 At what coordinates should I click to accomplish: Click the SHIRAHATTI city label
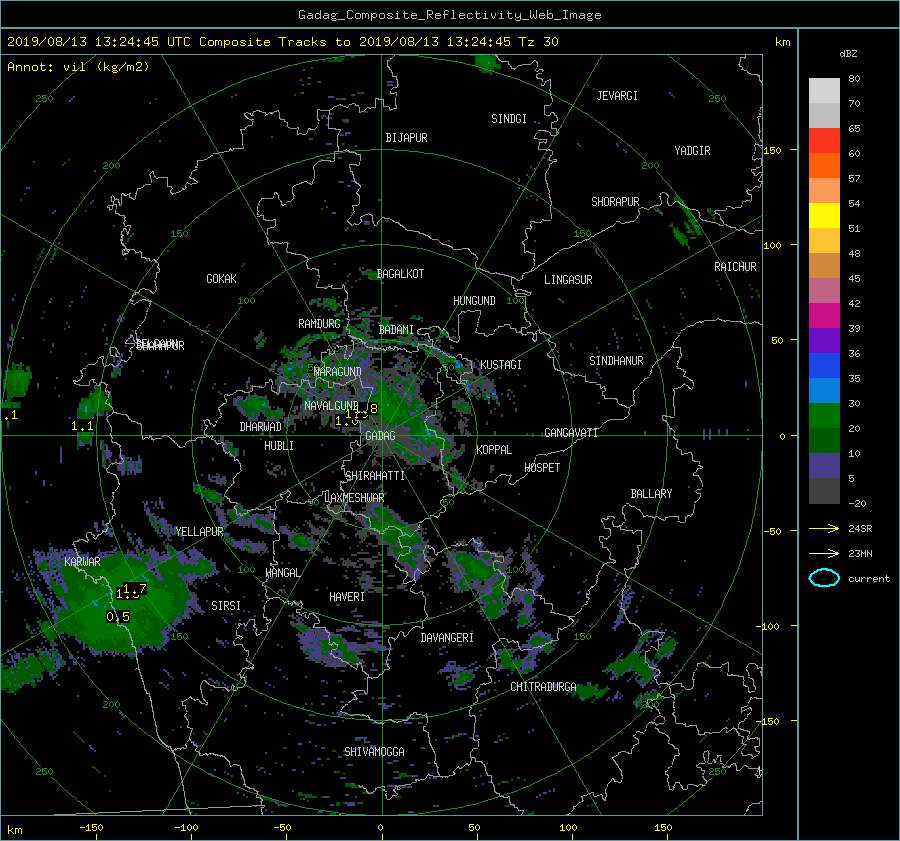[x=375, y=476]
